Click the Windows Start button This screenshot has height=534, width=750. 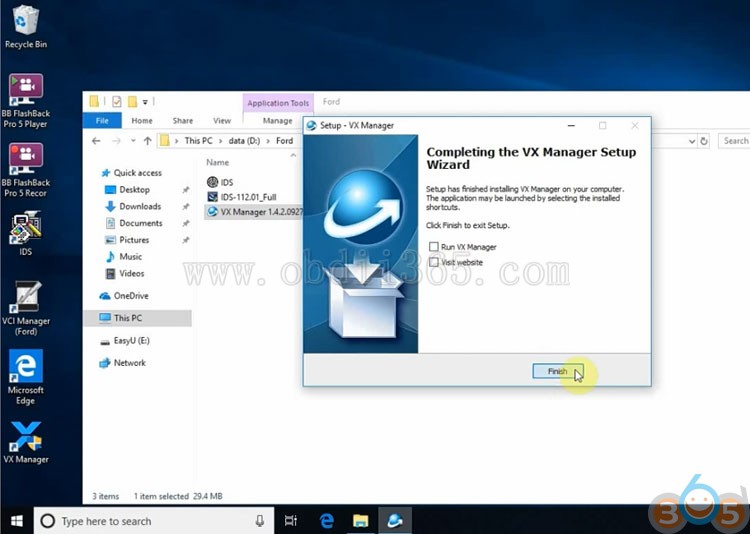coord(16,521)
